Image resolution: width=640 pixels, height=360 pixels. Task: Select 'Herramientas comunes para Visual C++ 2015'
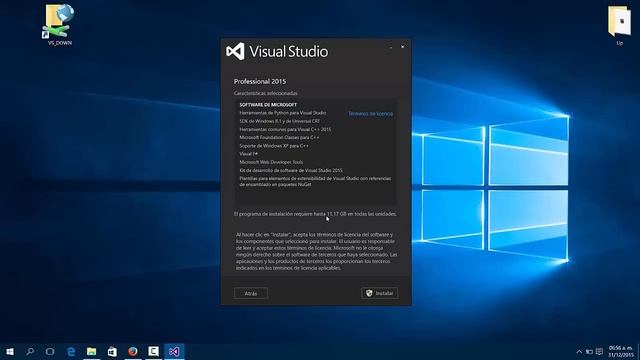pyautogui.click(x=285, y=129)
